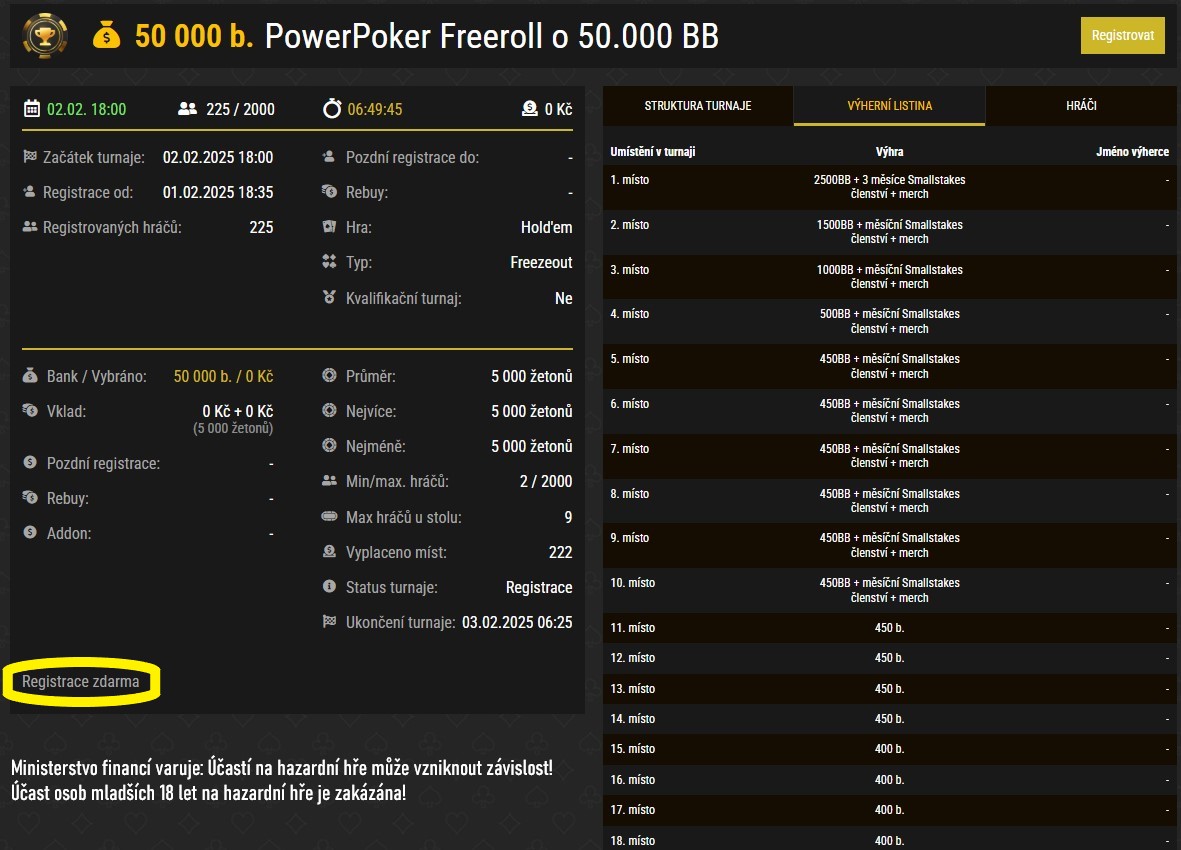Screen dimensions: 1181x850
Task: Click the flag icon next to Začátek turnaje
Action: [30, 157]
